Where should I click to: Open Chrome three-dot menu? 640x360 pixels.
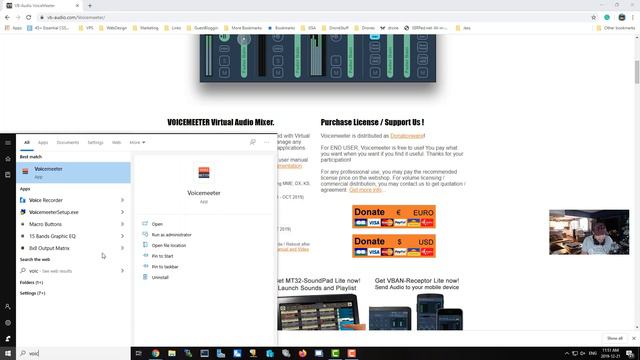click(x=633, y=18)
